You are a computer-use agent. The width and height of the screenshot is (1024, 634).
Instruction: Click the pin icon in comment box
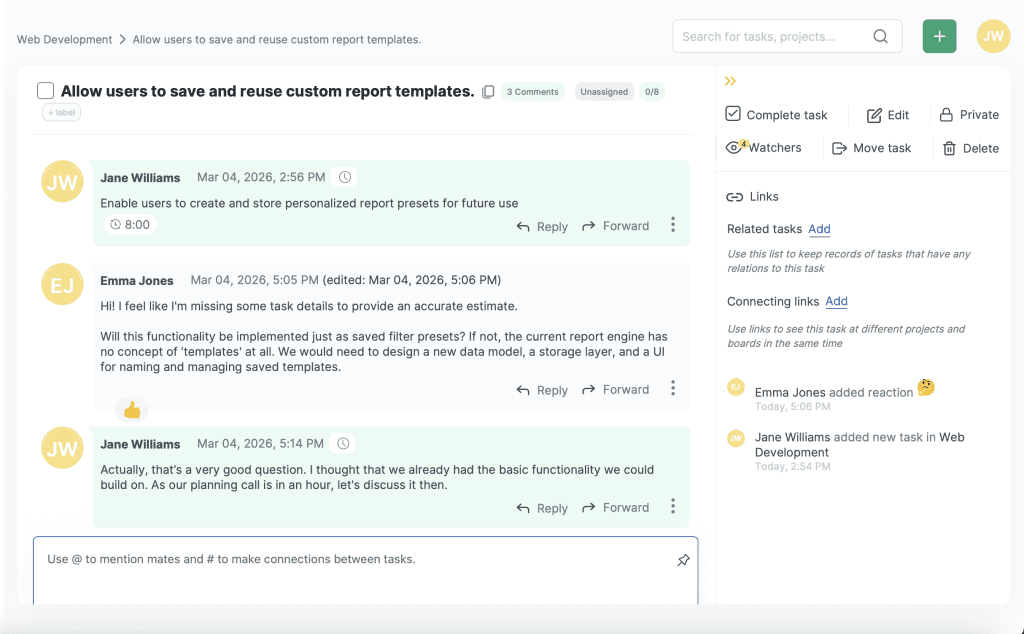[683, 560]
